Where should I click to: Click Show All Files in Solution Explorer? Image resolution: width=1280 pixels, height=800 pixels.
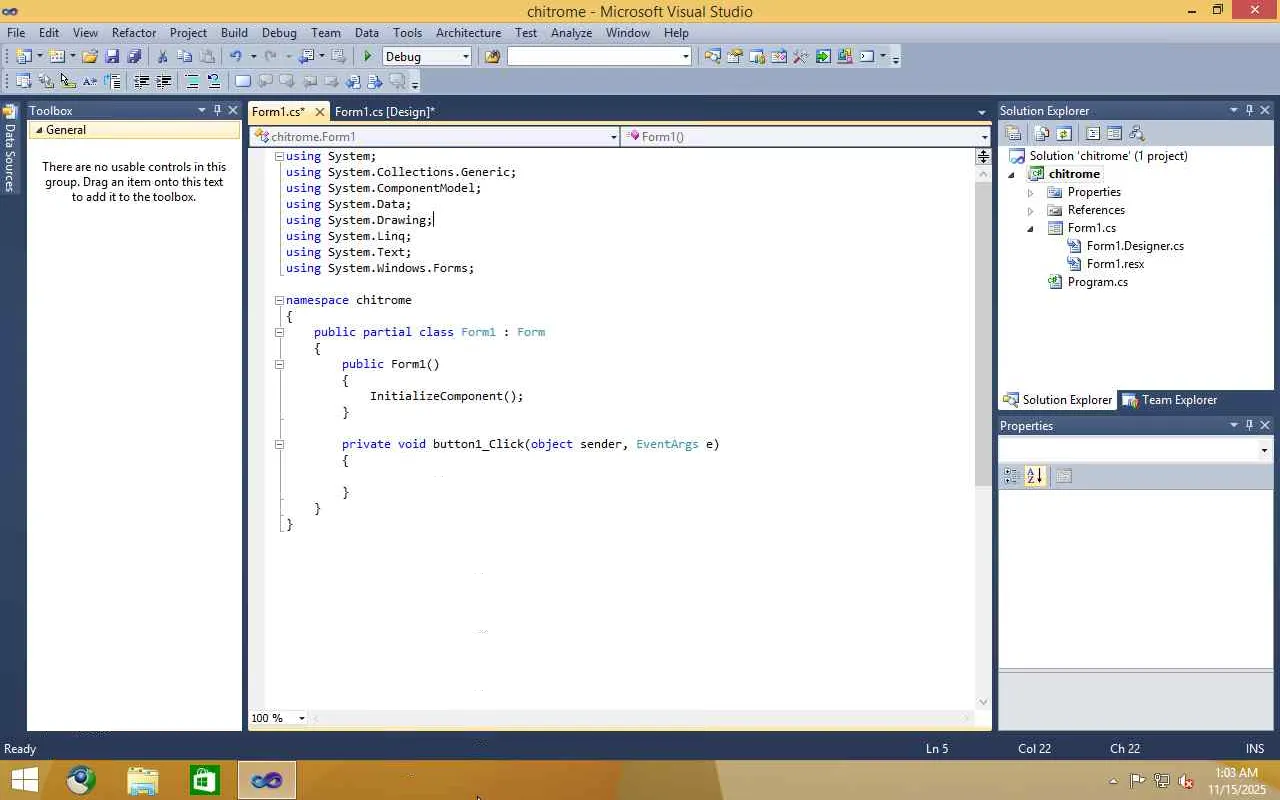(1042, 133)
